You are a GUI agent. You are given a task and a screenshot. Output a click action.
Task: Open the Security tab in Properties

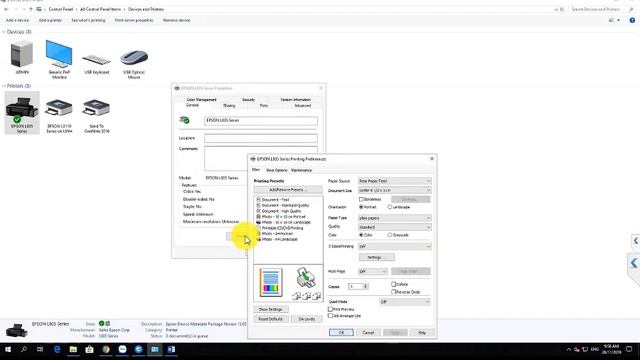pyautogui.click(x=248, y=100)
